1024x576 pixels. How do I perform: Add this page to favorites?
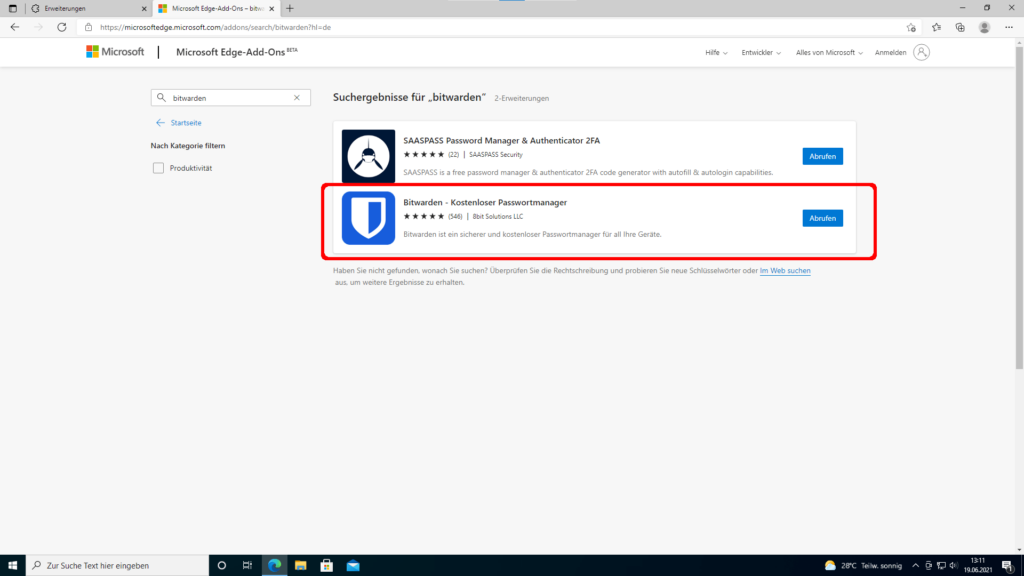(x=911, y=27)
